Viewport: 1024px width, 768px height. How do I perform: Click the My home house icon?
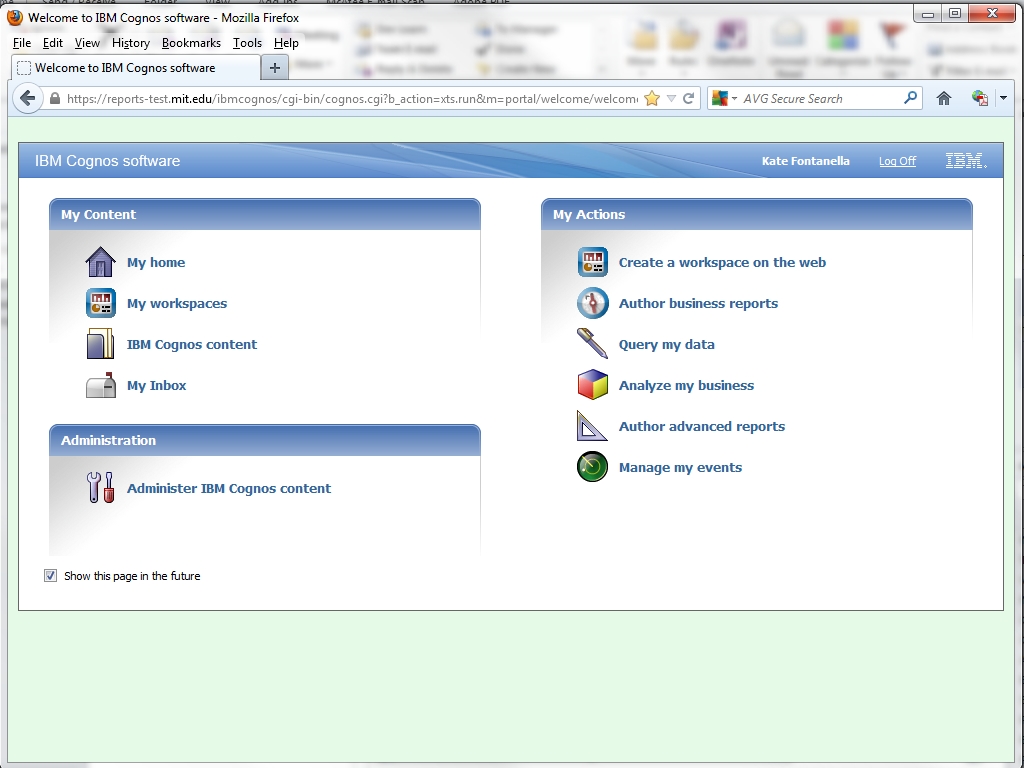click(x=100, y=263)
